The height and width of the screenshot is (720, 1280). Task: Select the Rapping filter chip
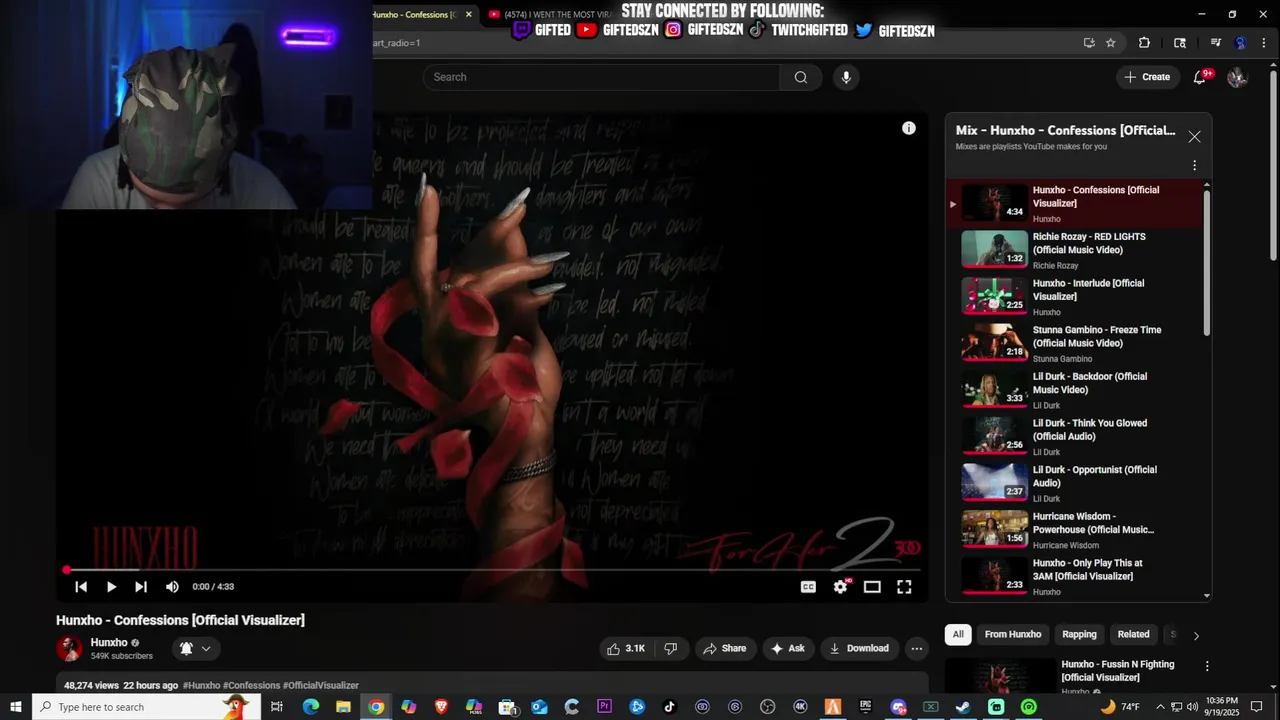coord(1079,634)
